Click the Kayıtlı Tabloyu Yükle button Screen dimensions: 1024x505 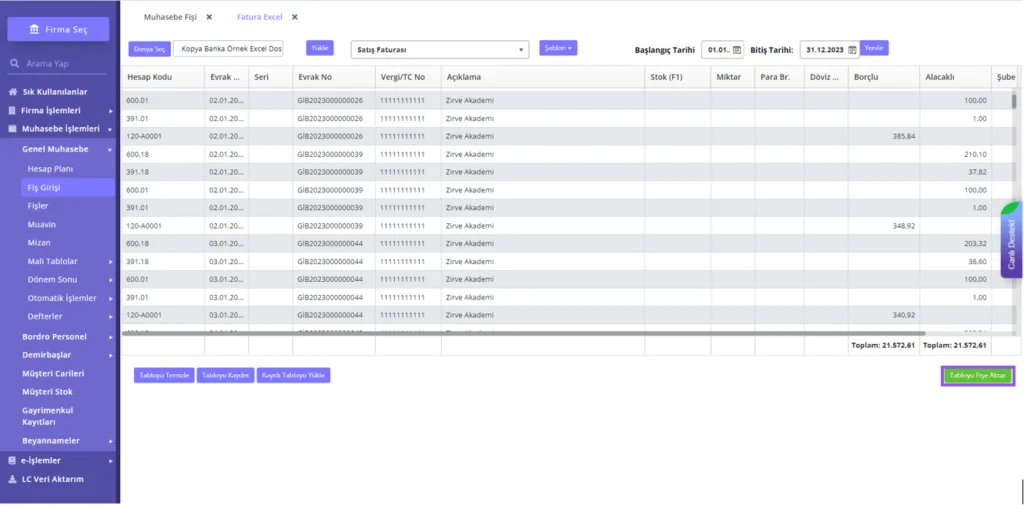293,376
